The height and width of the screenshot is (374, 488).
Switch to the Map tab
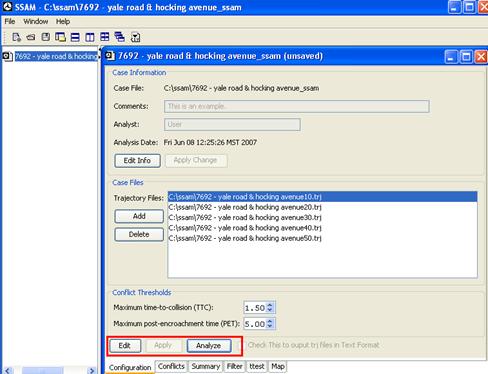coord(278,366)
